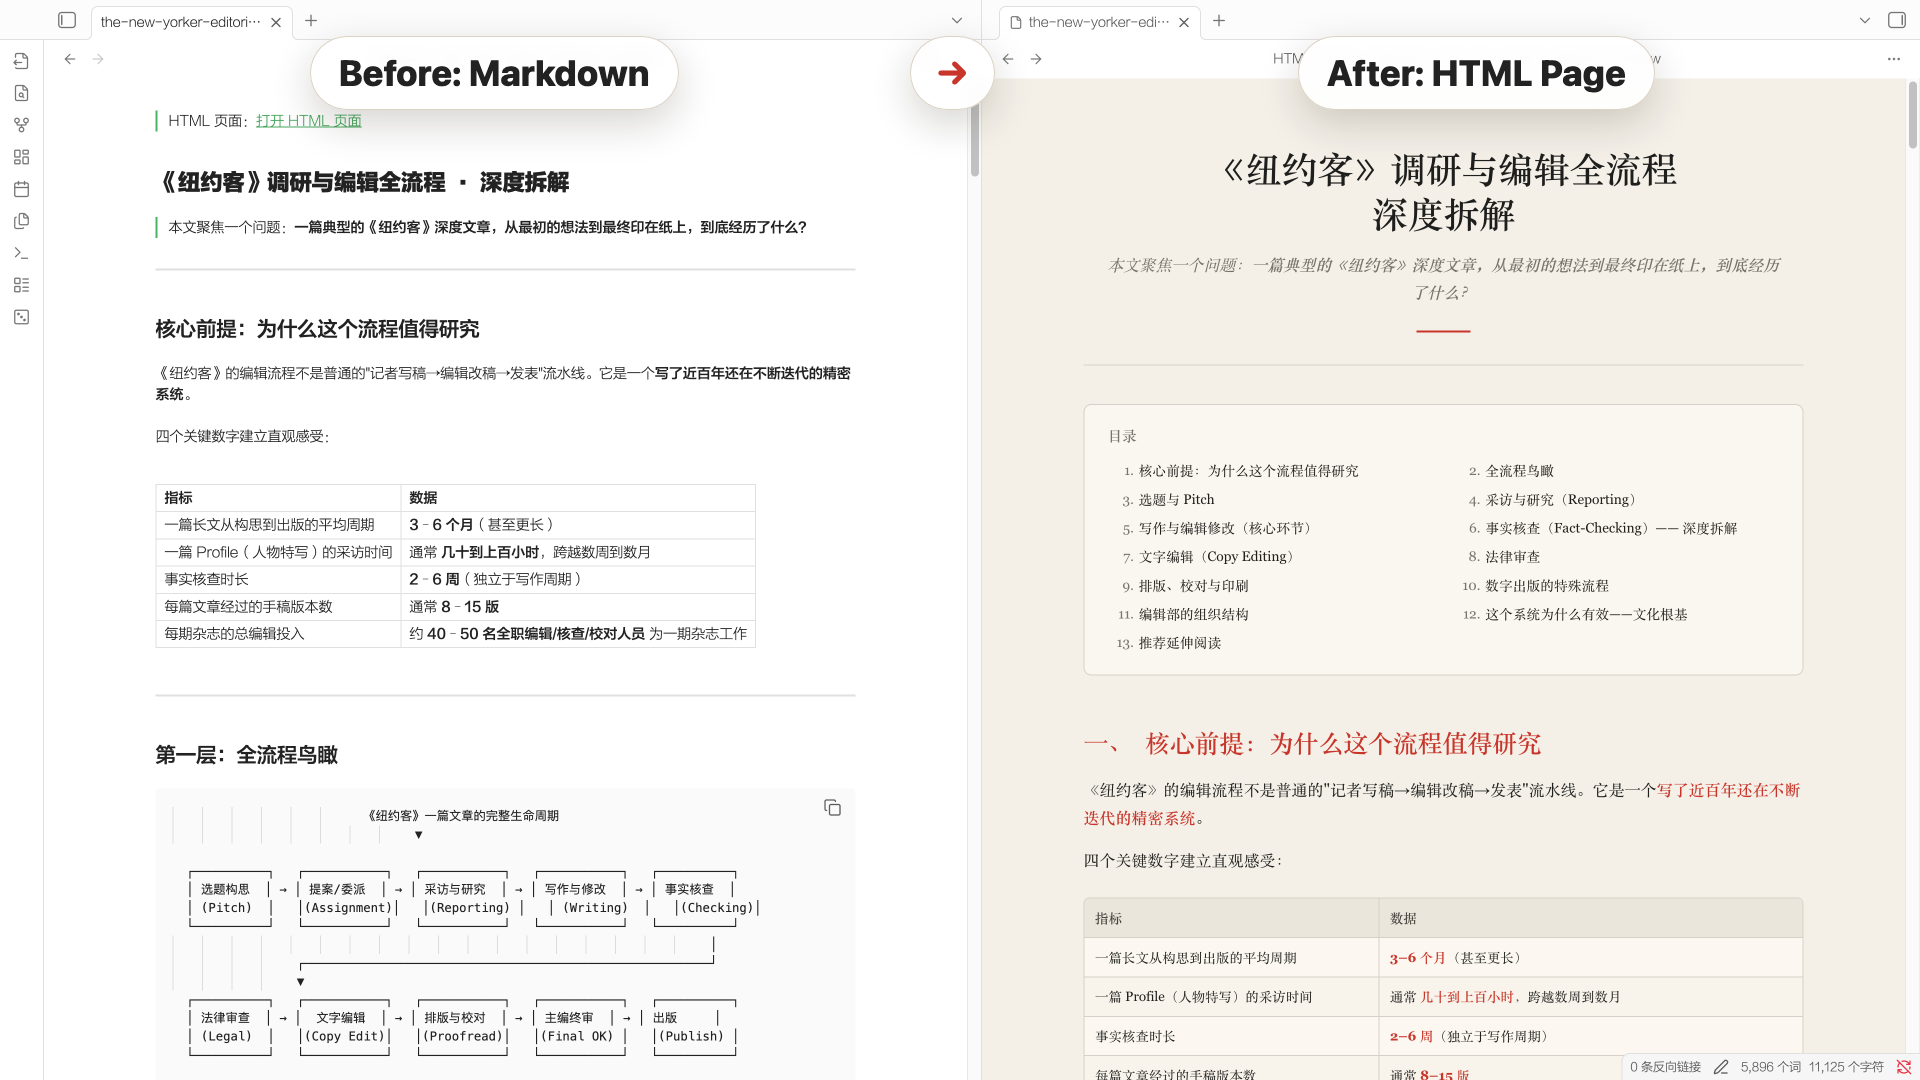Click the 2–6 周 cell in the HTML table
The width and height of the screenshot is (1920, 1080).
[1590, 1037]
